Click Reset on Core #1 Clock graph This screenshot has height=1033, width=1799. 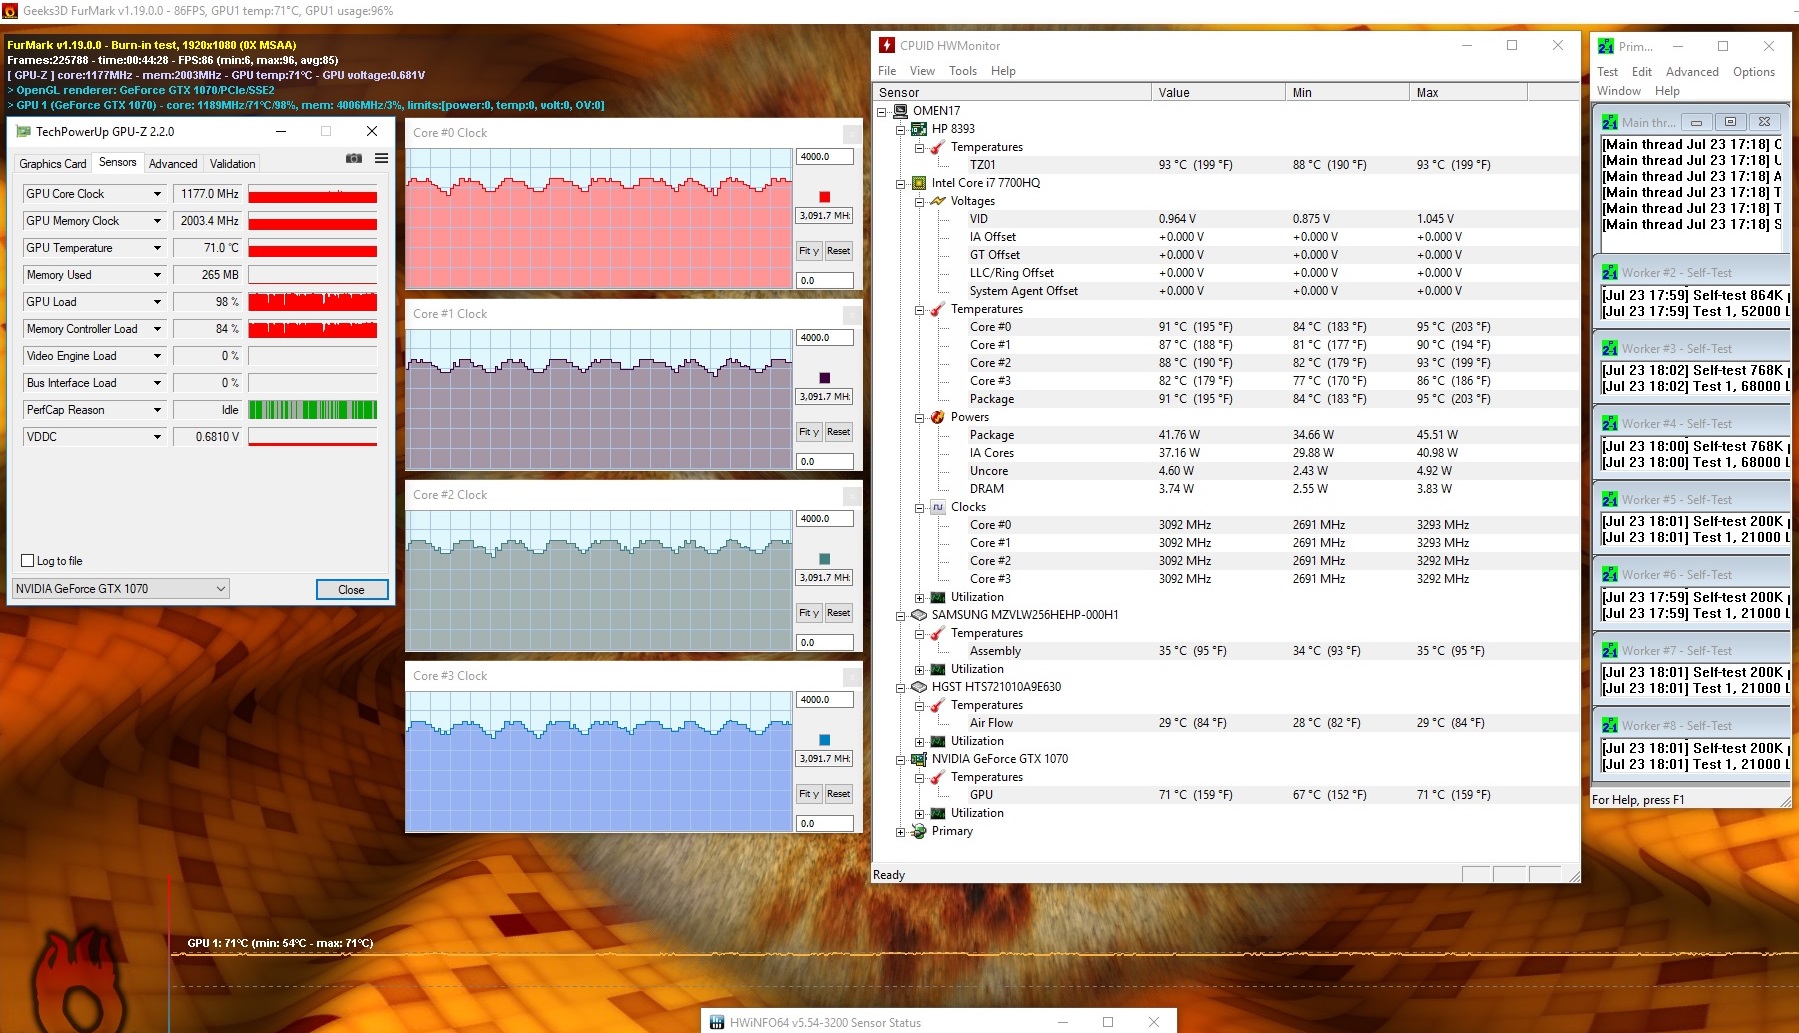(839, 432)
